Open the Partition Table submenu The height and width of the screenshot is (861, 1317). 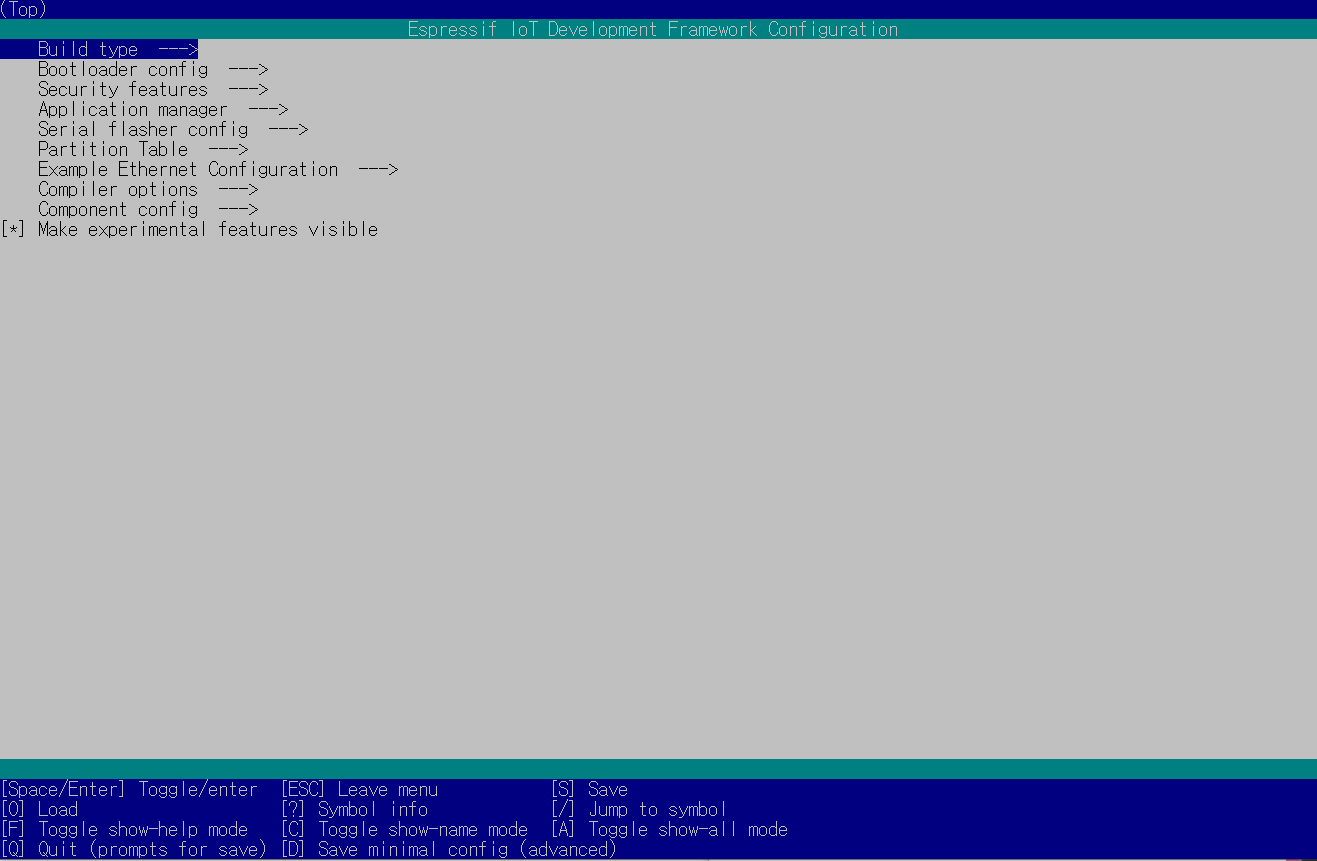pos(143,149)
